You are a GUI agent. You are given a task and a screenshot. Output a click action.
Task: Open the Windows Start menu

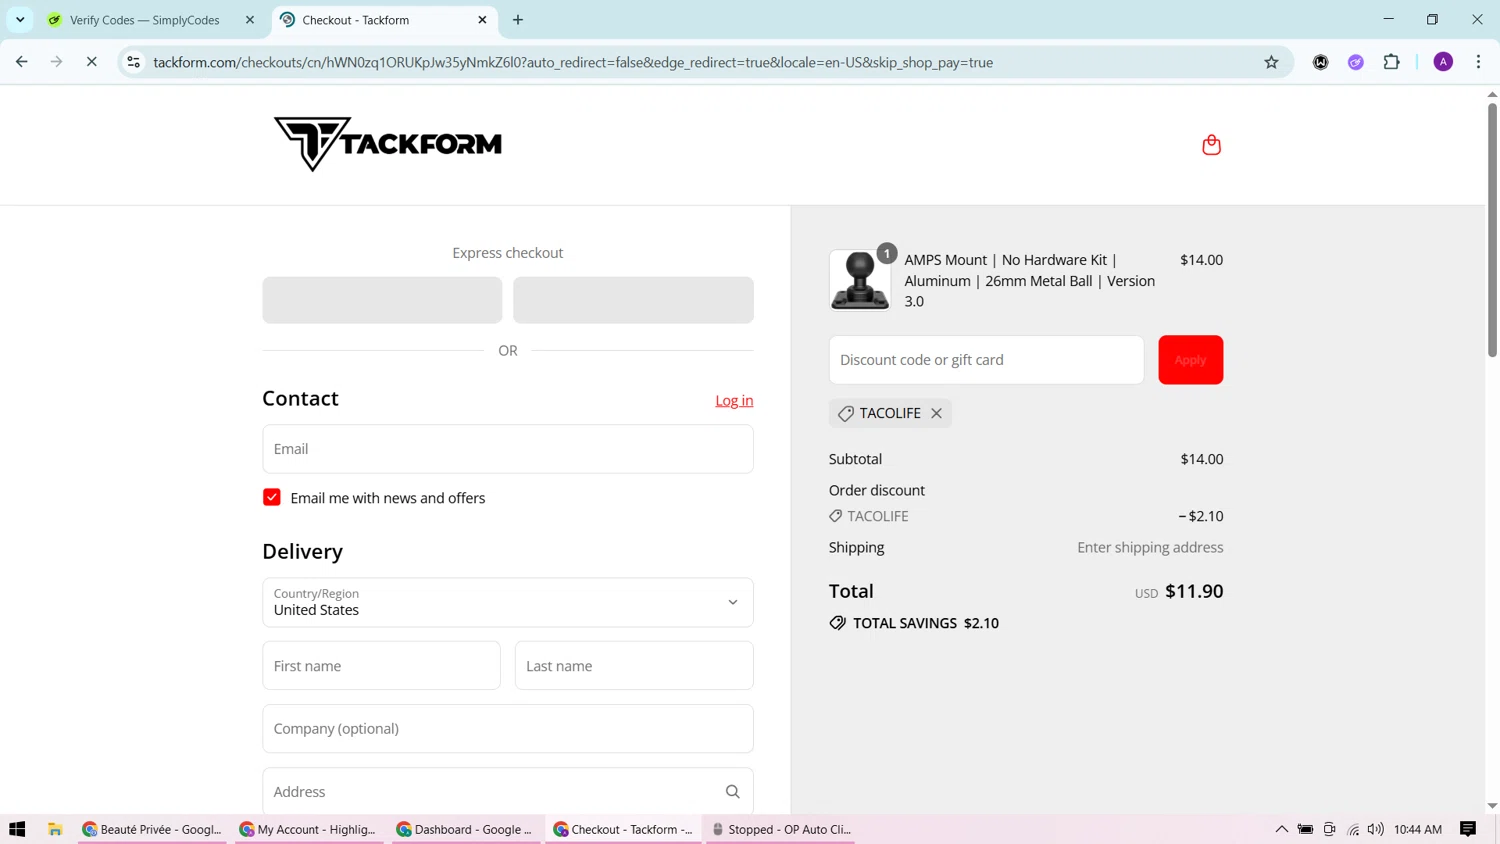coord(17,829)
